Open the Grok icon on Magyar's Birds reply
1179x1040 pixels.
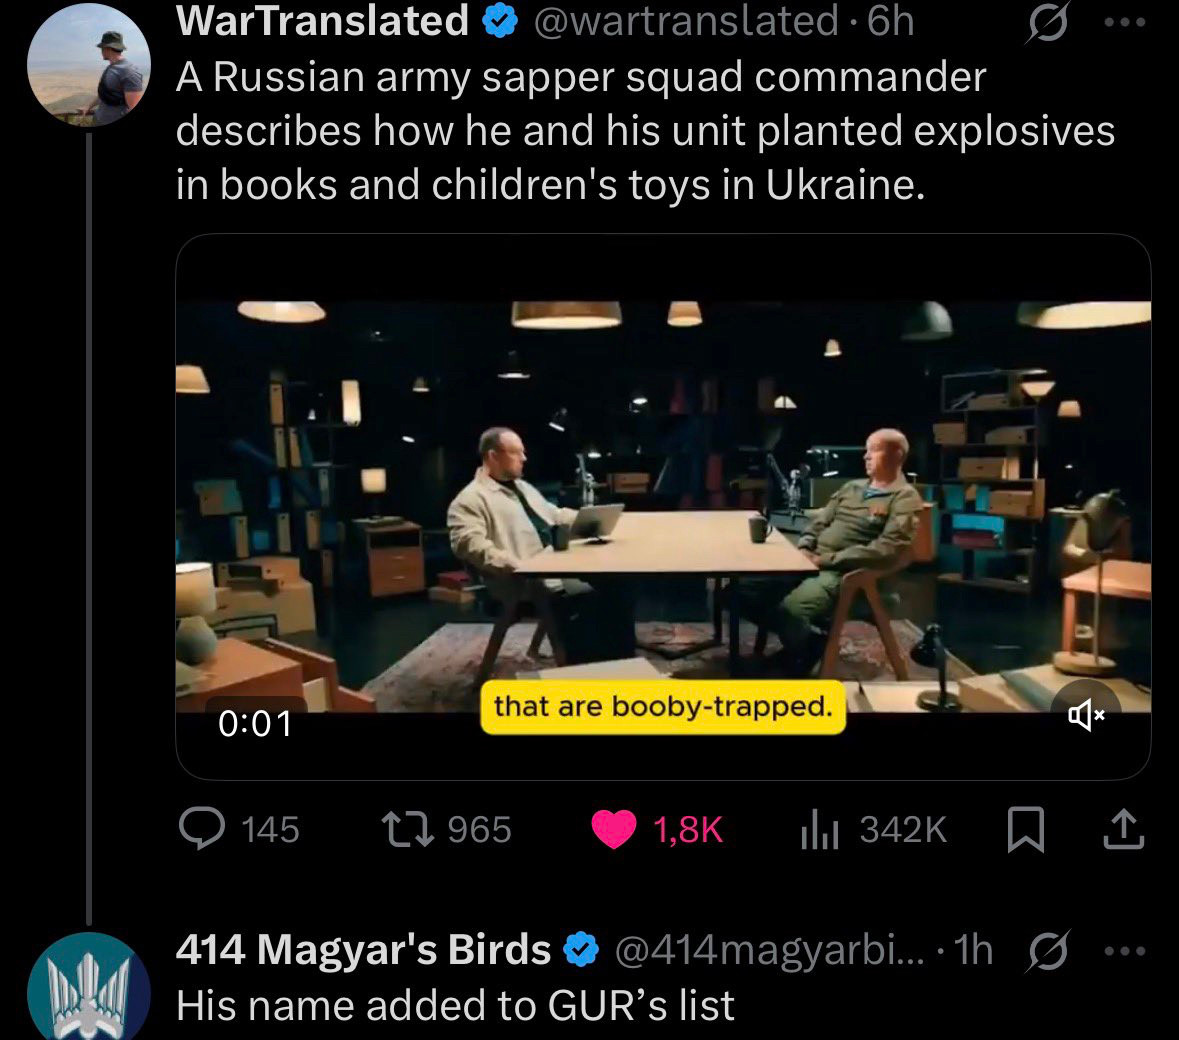1048,951
